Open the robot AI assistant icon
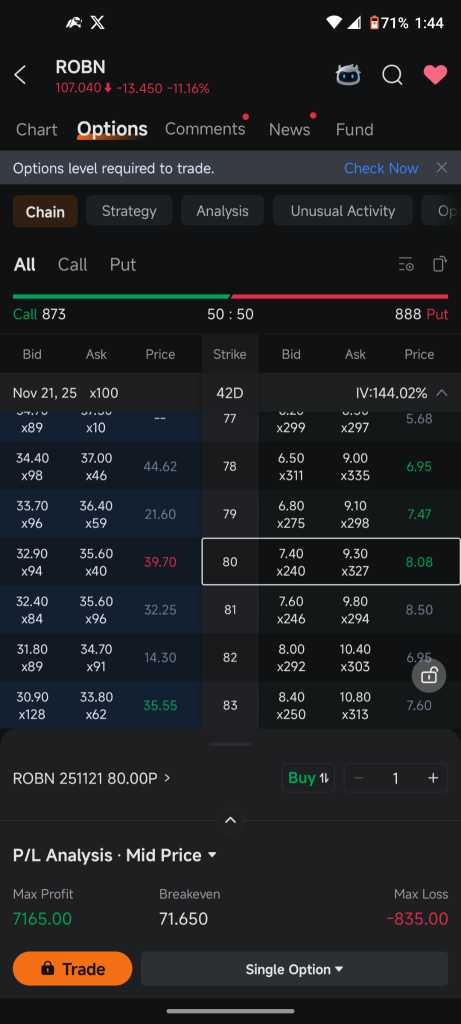 (x=348, y=75)
